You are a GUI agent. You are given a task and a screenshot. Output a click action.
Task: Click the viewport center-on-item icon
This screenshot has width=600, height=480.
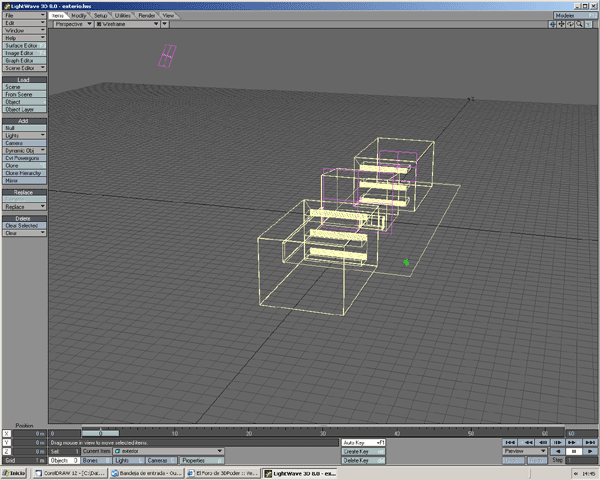(553, 24)
